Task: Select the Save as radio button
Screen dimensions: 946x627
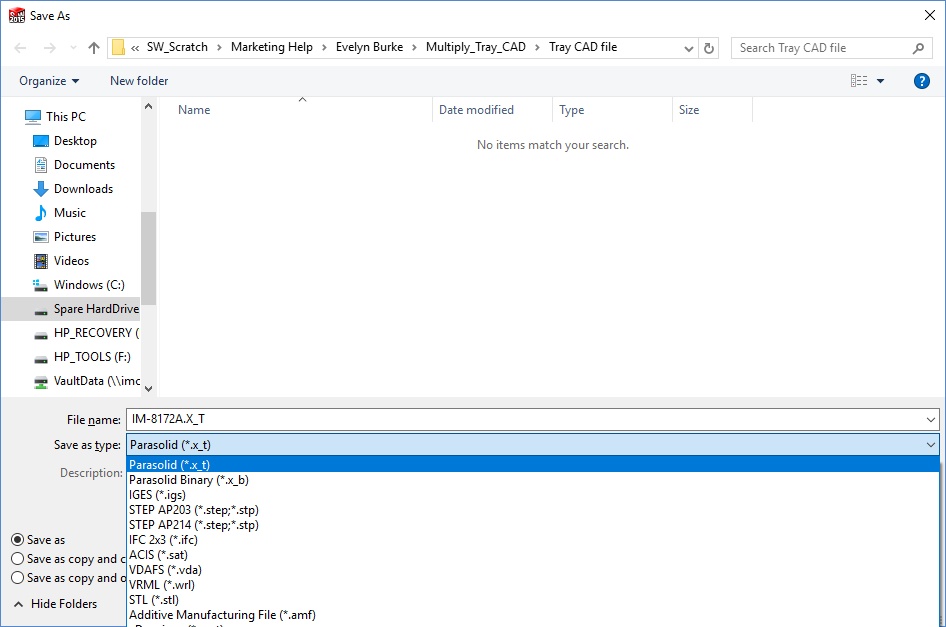Action: (x=18, y=539)
